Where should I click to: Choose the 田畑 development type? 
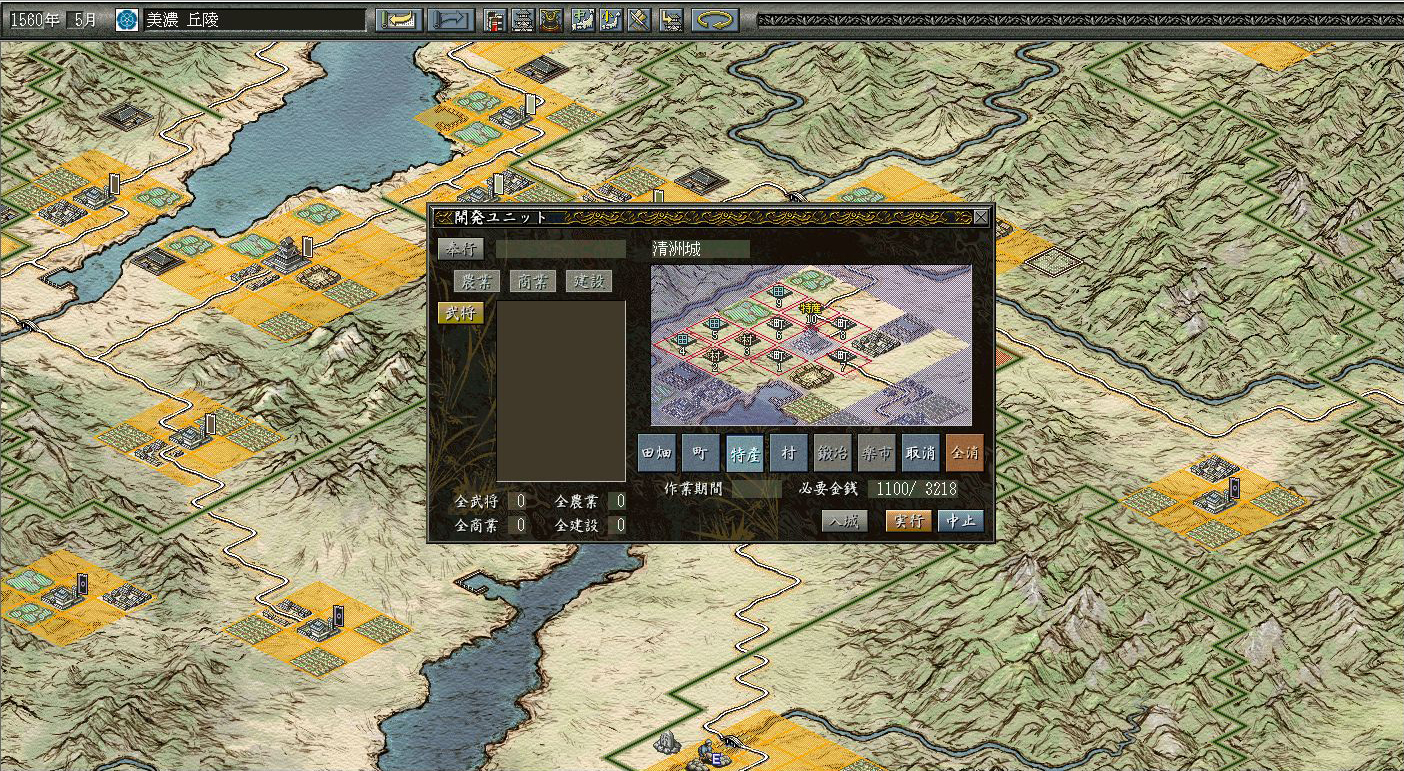click(657, 453)
